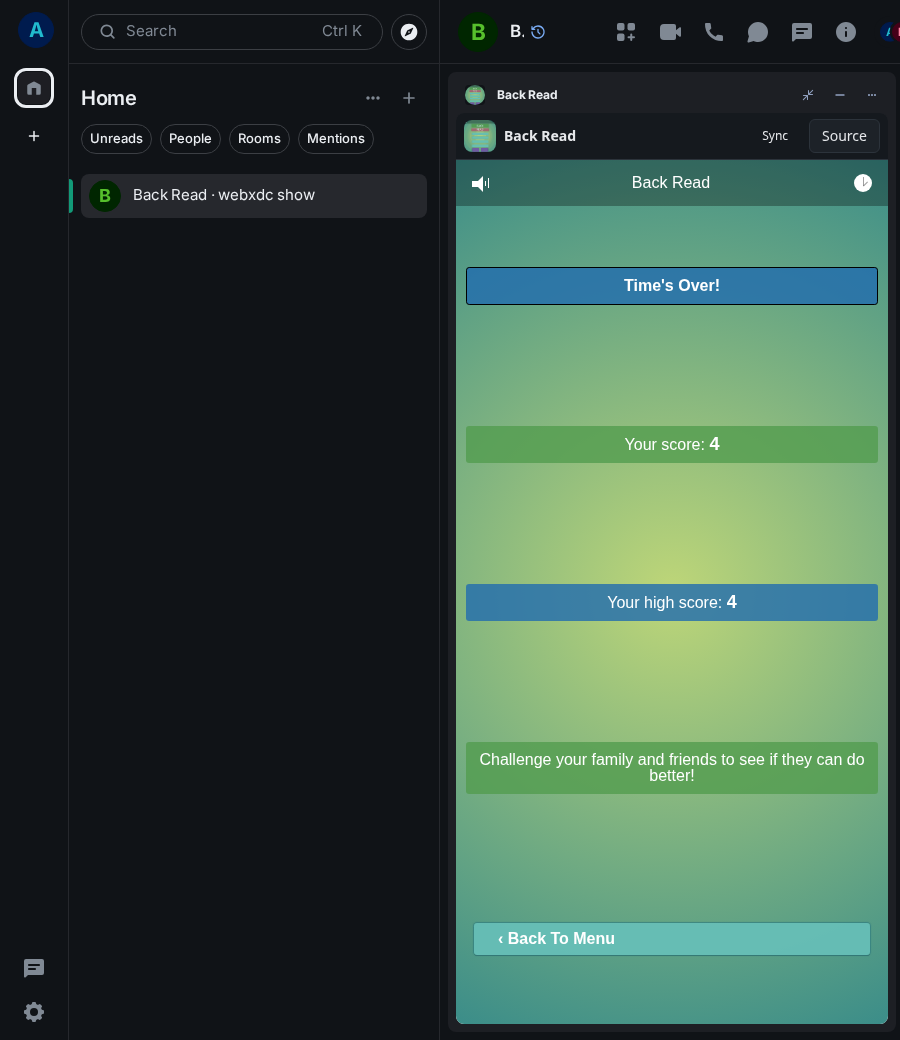This screenshot has width=900, height=1040.
Task: Click the "Challenge your family and friends" message
Action: click(672, 767)
